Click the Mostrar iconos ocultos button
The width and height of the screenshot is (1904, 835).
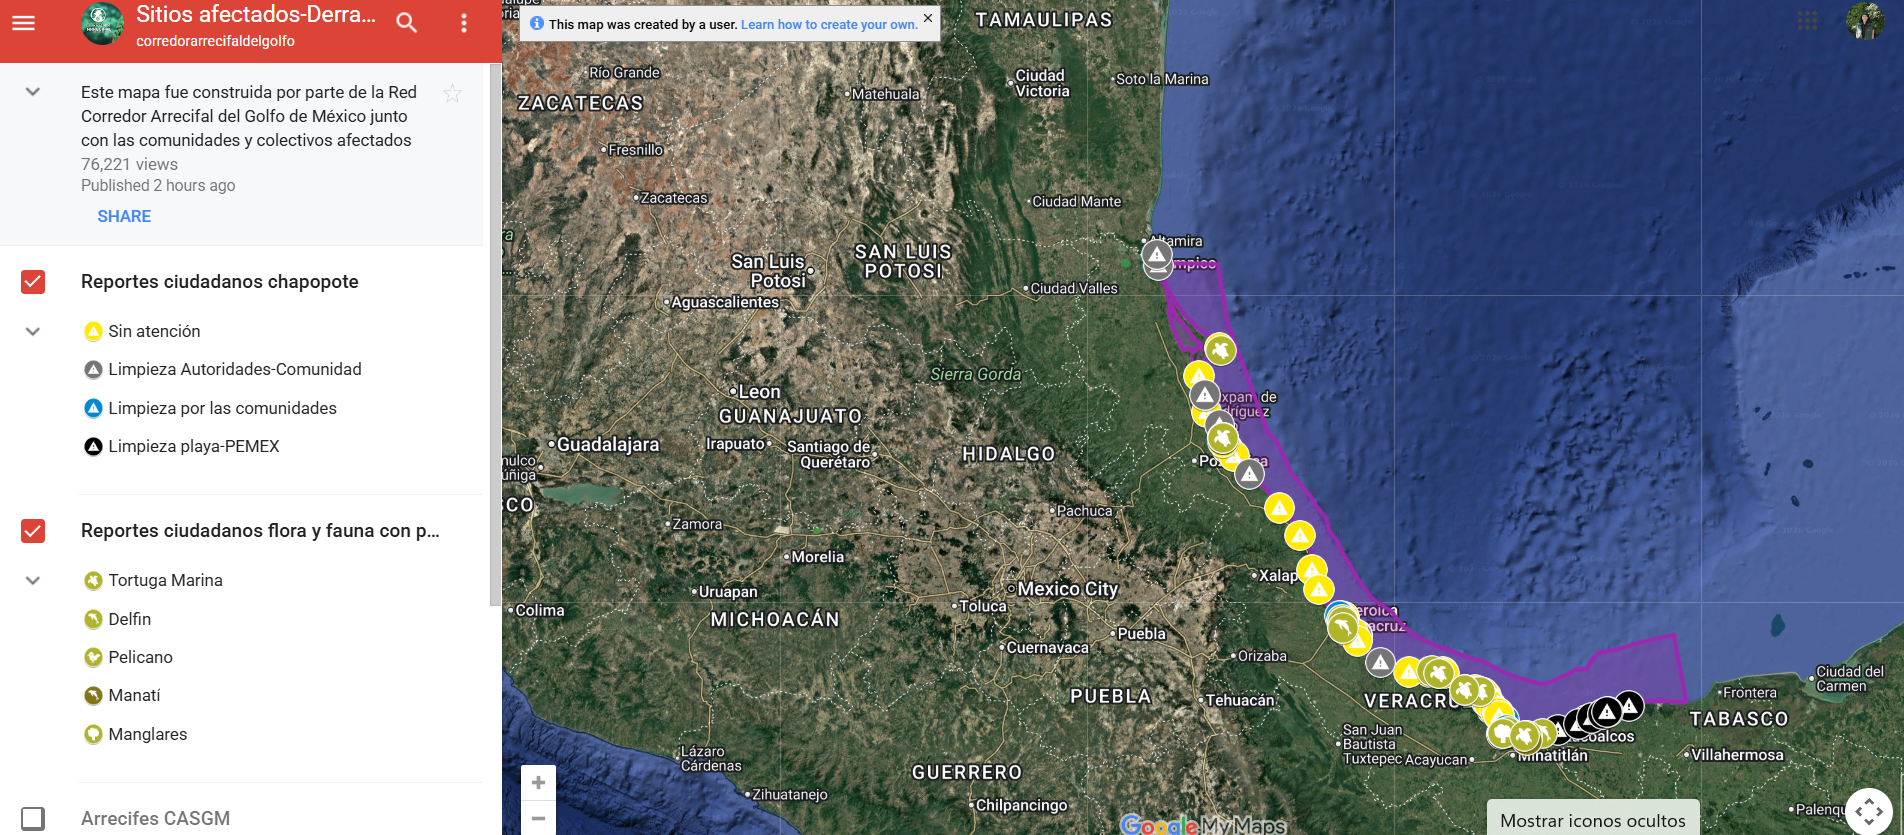pyautogui.click(x=1592, y=820)
